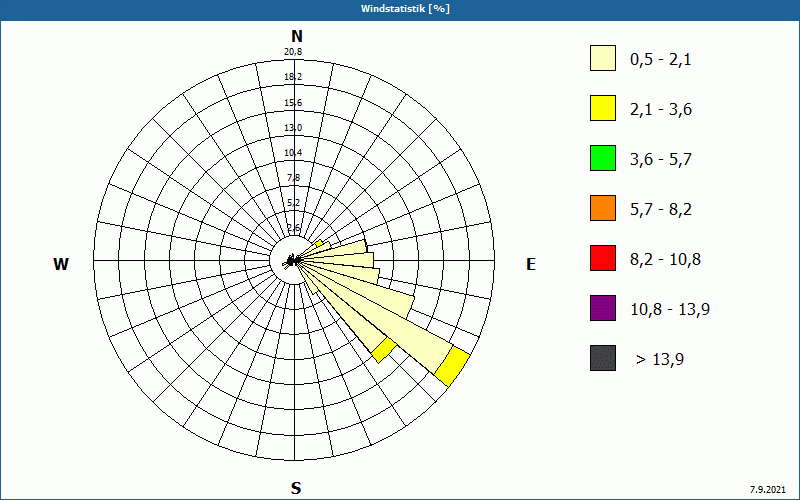
Task: Click the legend text 5,7 - 8,2
Action: coord(661,210)
